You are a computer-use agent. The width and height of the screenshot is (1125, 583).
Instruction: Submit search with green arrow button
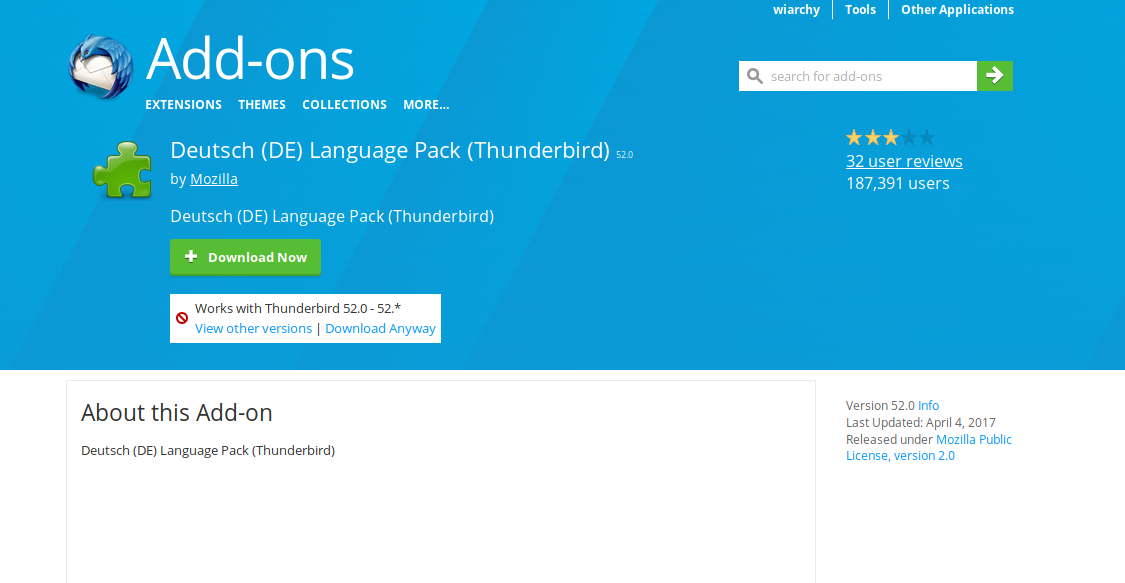[x=994, y=76]
